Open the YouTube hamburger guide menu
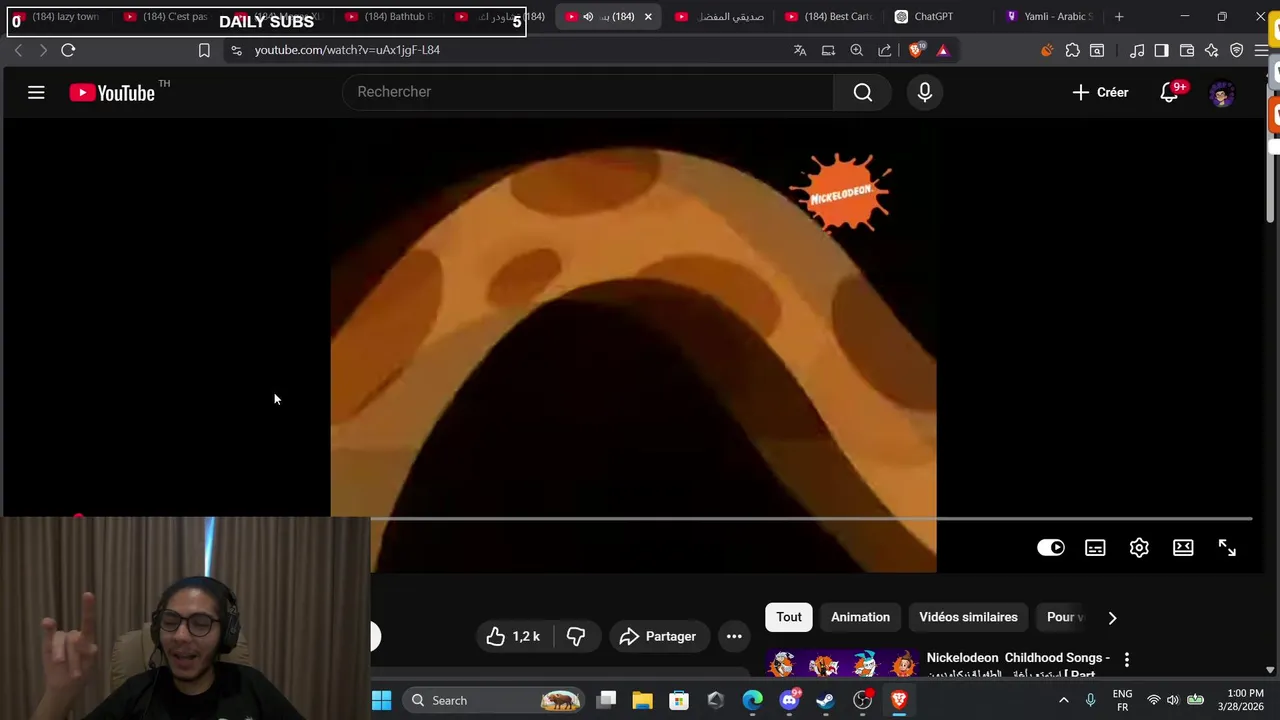 [x=36, y=93]
